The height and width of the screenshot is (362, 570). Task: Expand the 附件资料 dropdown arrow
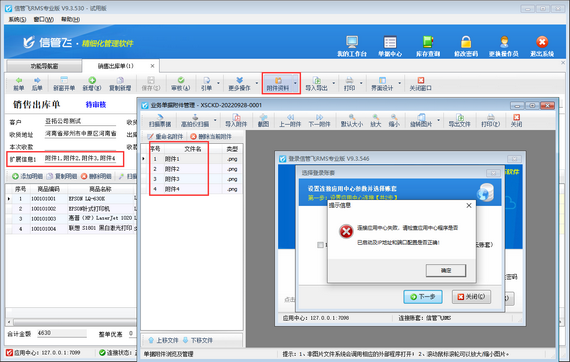click(x=295, y=83)
